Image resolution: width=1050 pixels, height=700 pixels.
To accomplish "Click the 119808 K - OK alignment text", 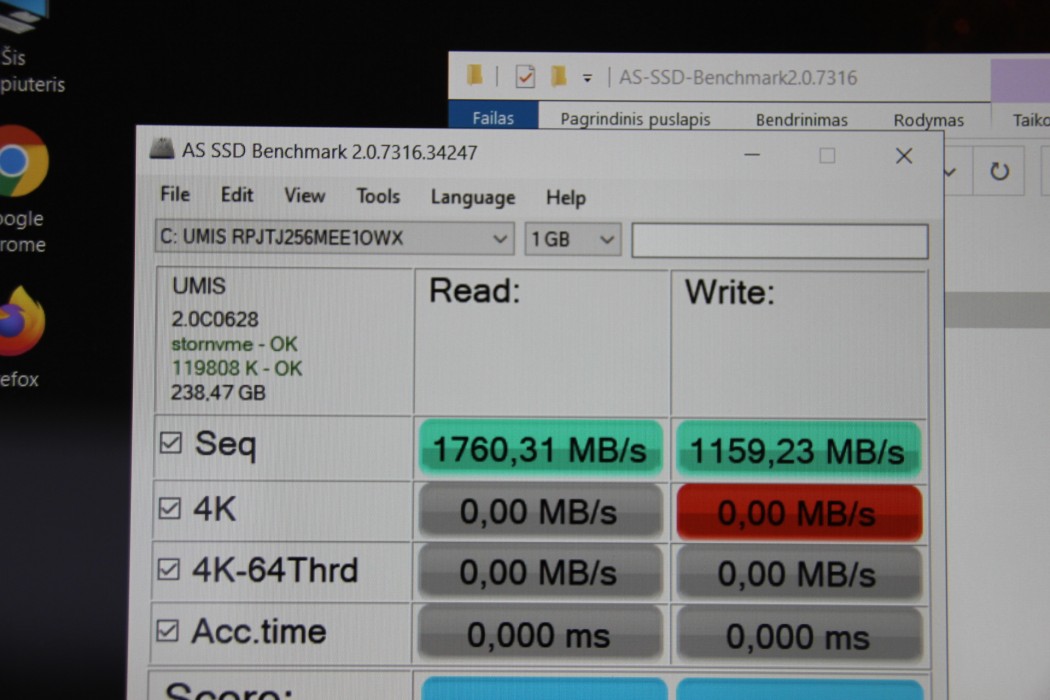I will (x=237, y=368).
